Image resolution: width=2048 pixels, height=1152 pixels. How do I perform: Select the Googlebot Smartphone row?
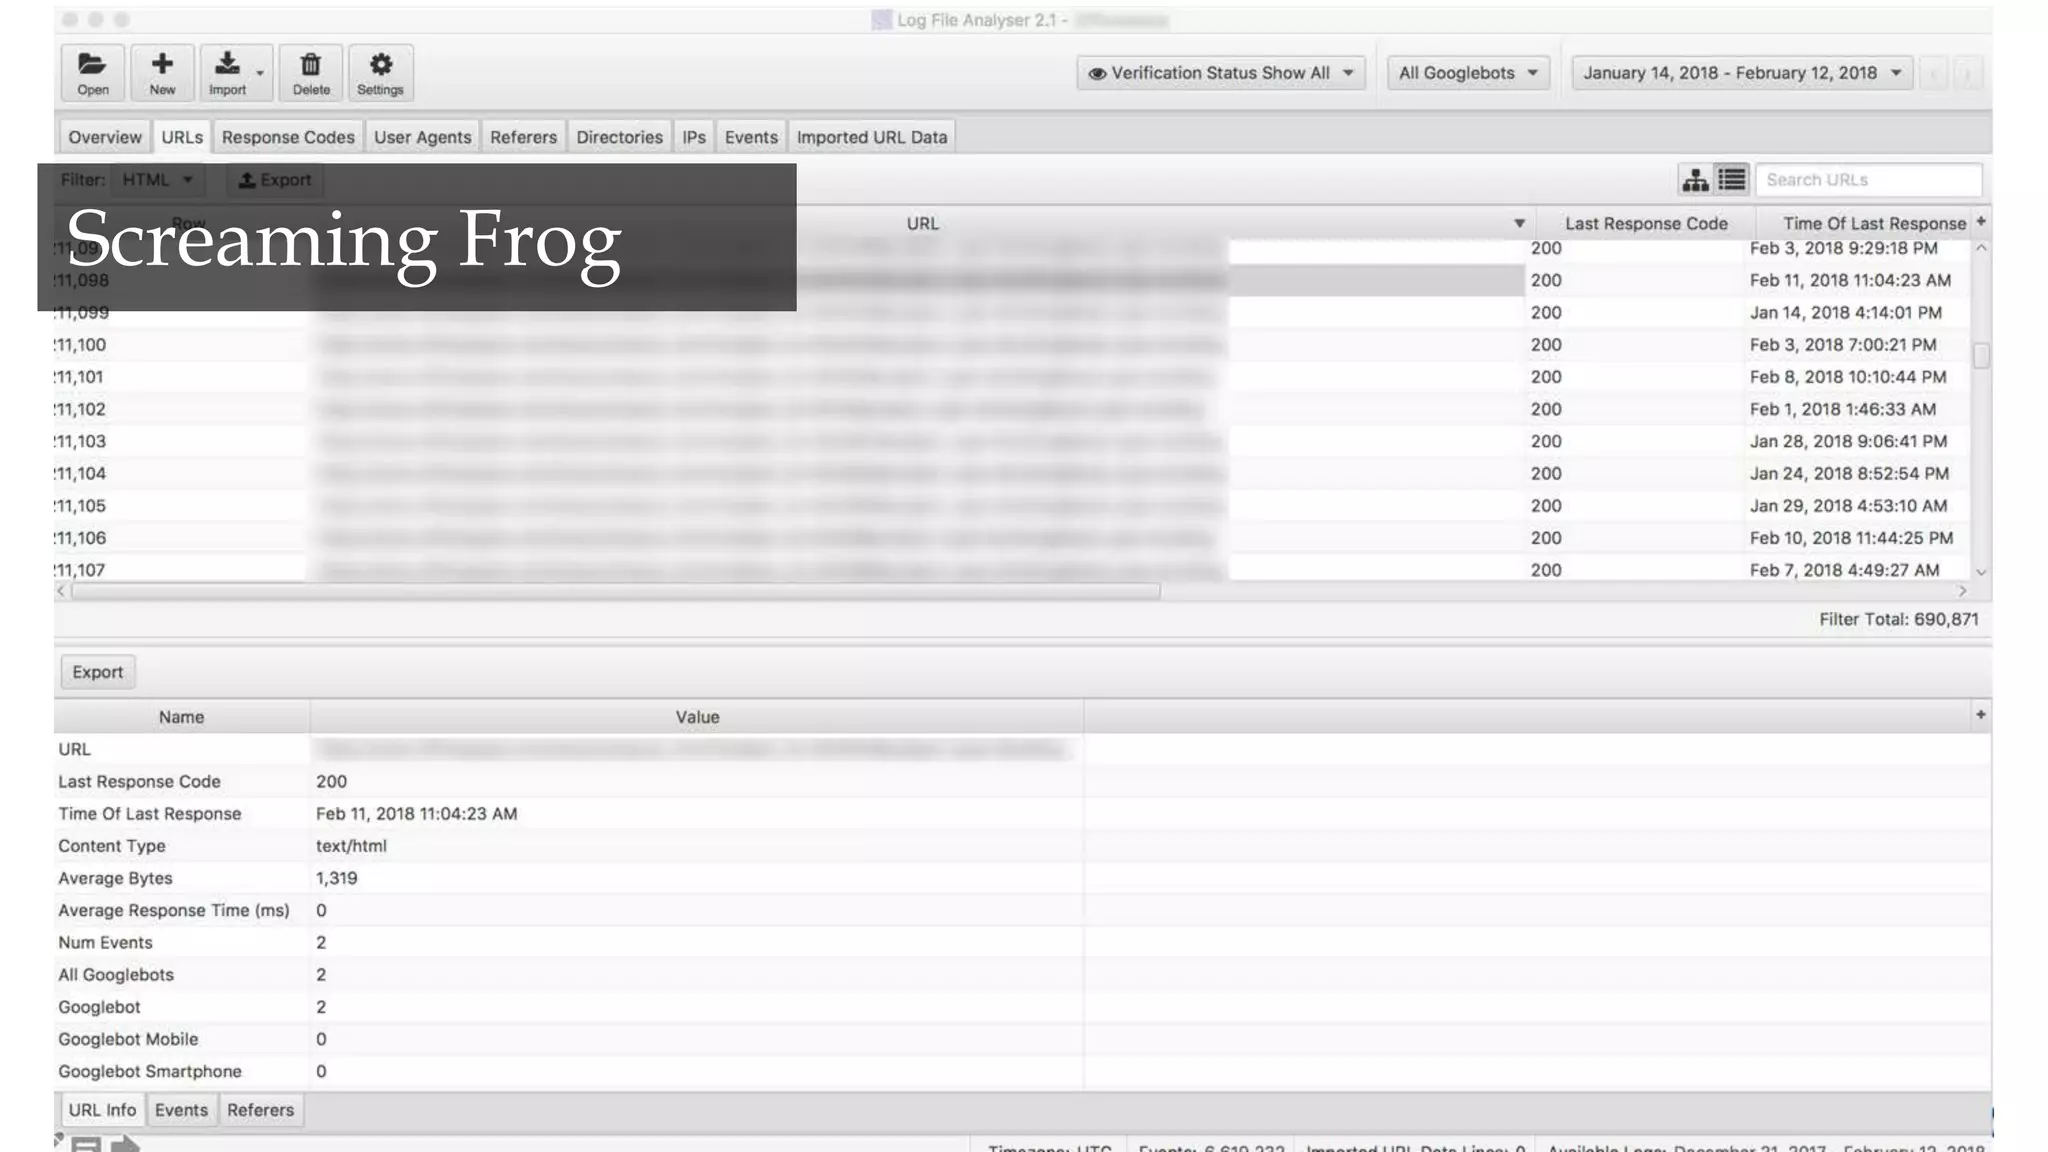1022,1071
